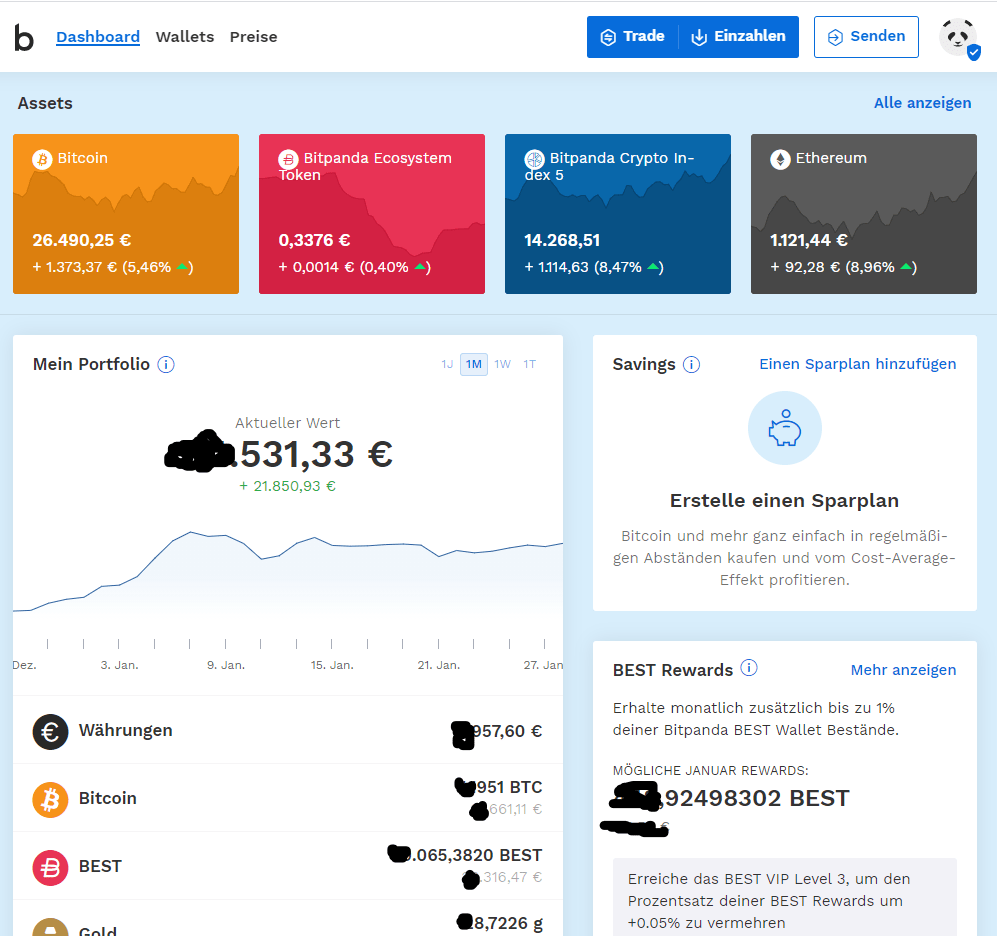This screenshot has height=936, width=997.
Task: Open the Dashboard tab
Action: pos(98,37)
